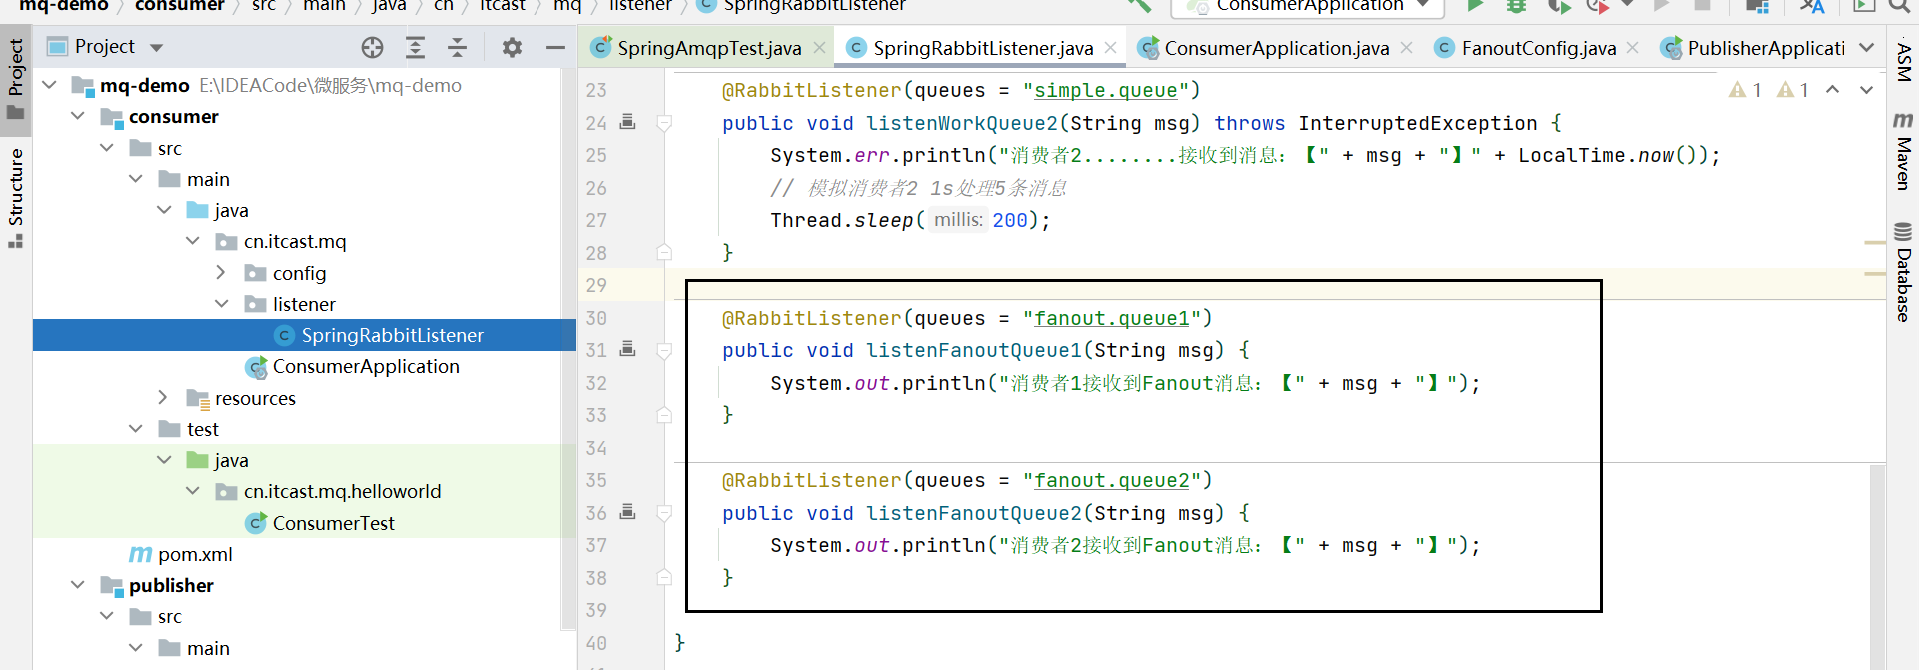Open Project panel settings gear

pyautogui.click(x=512, y=47)
